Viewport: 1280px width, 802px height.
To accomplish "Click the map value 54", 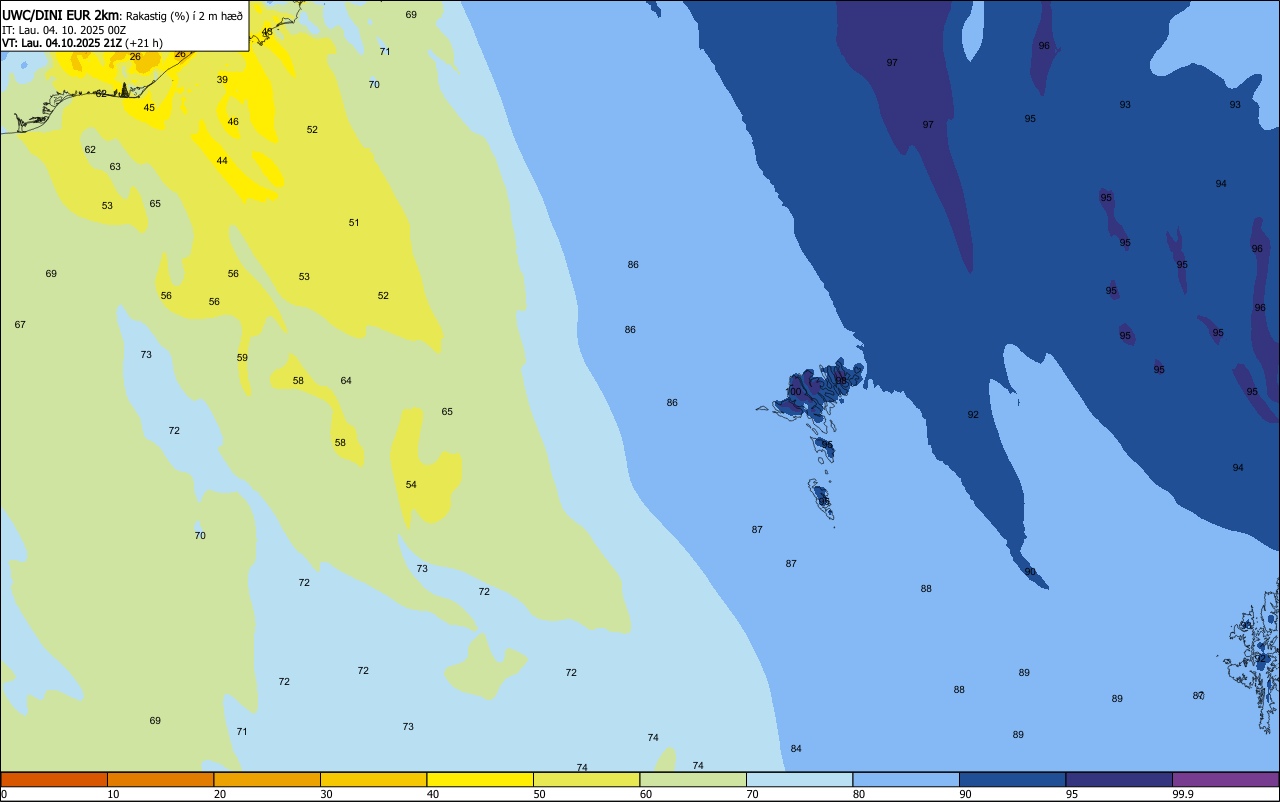I will pyautogui.click(x=411, y=485).
